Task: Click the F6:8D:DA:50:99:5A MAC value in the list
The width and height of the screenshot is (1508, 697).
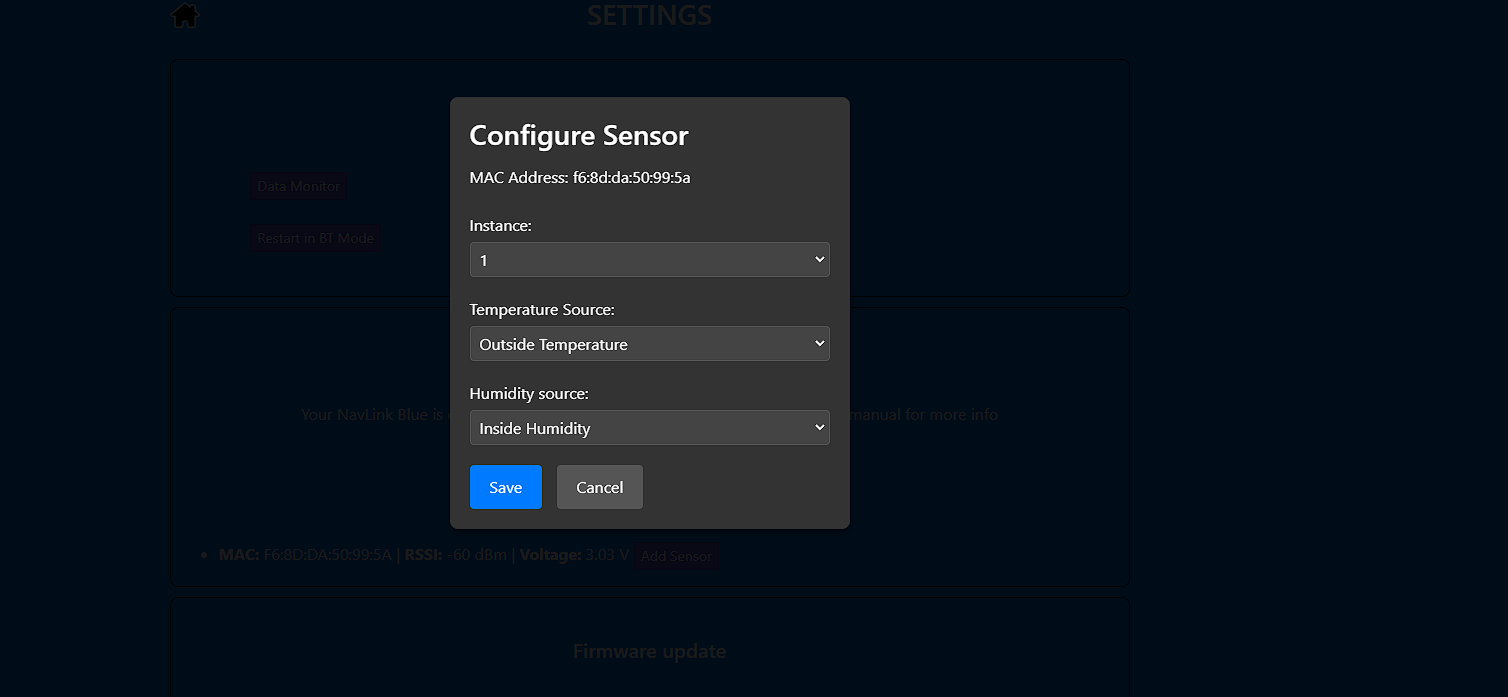Action: [x=327, y=555]
